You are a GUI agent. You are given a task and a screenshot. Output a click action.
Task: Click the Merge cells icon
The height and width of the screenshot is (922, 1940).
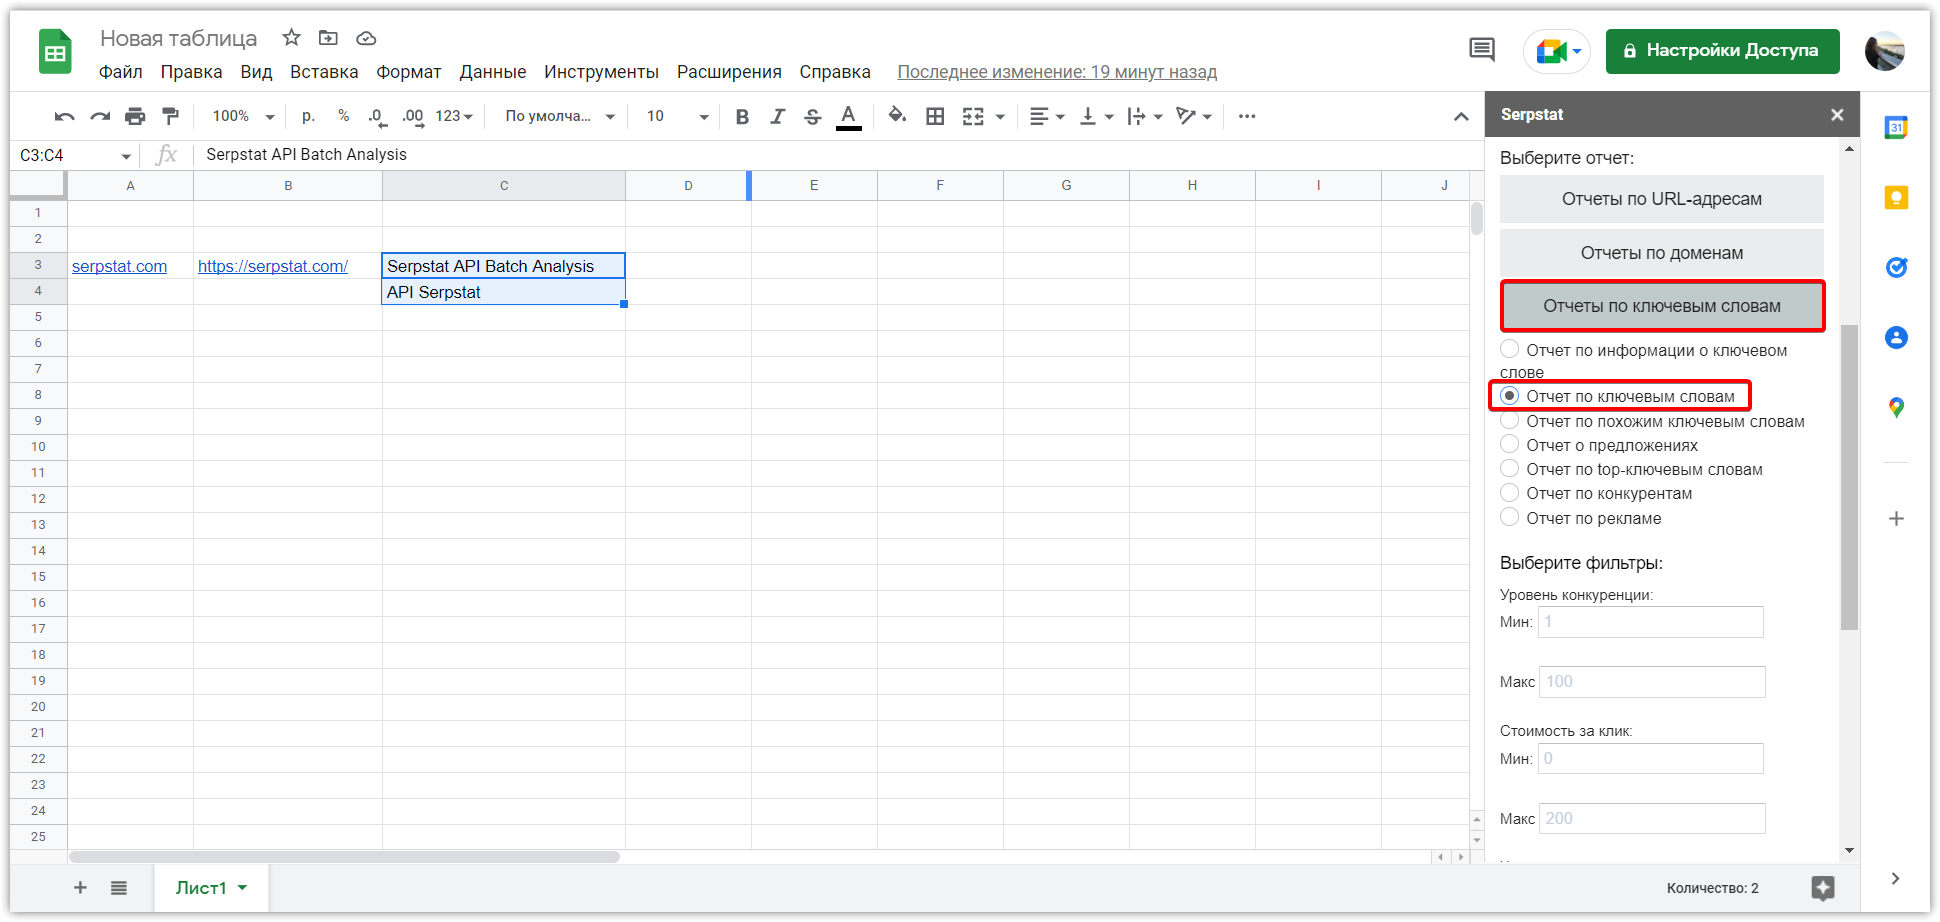tap(973, 117)
